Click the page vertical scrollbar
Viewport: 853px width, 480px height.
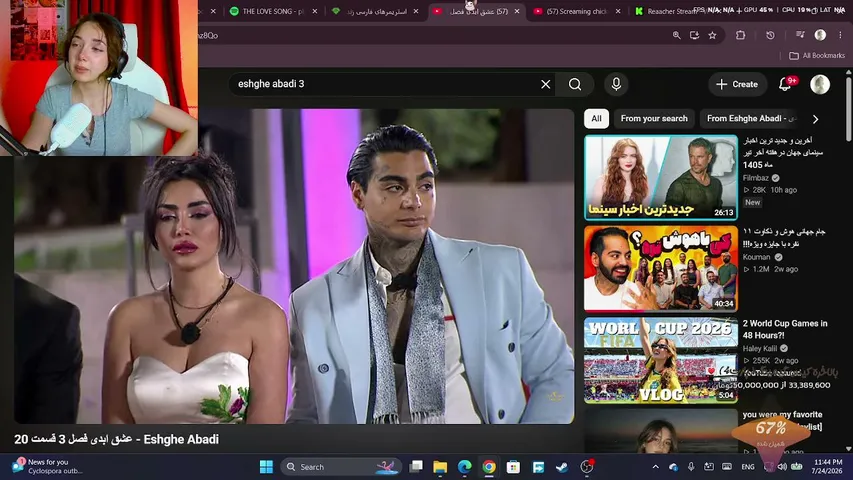(849, 109)
